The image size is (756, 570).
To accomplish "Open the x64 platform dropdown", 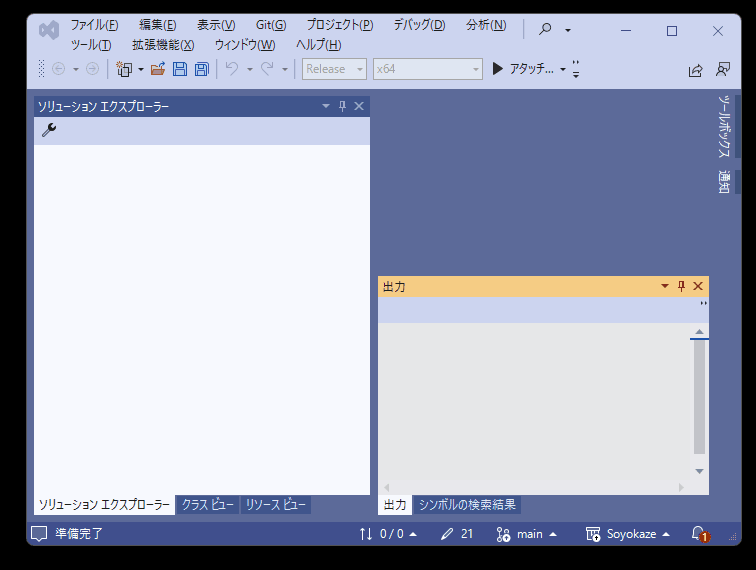I will tap(428, 69).
